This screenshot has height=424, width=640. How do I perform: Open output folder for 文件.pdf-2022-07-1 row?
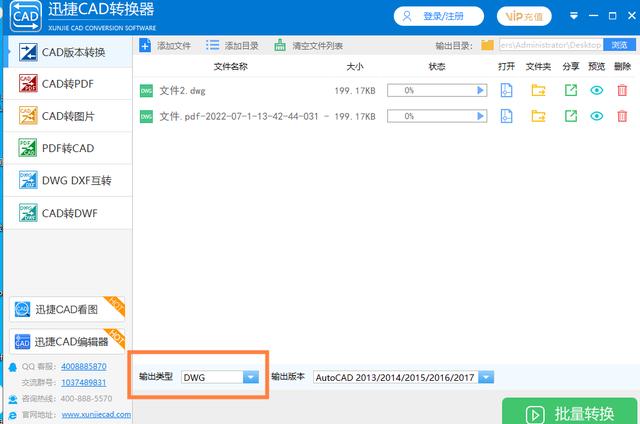click(538, 116)
